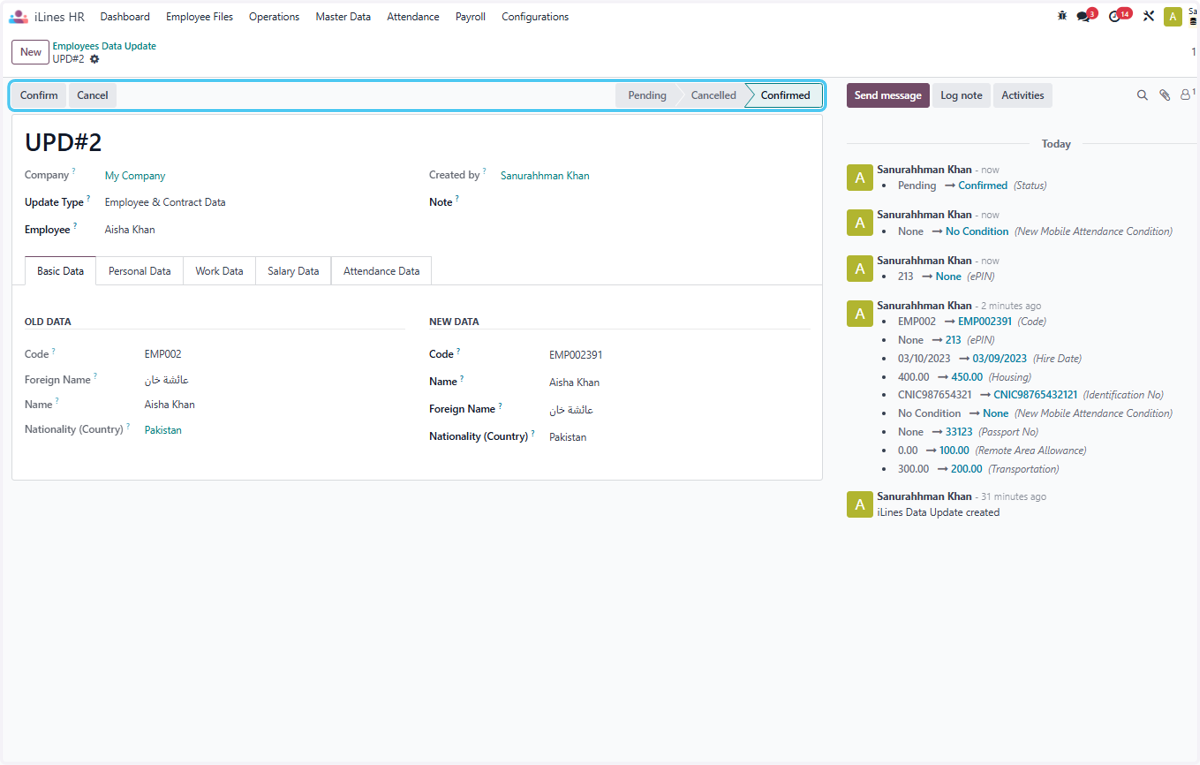Viewport: 1200px width, 765px height.
Task: Open the My Company link
Action: [x=135, y=176]
